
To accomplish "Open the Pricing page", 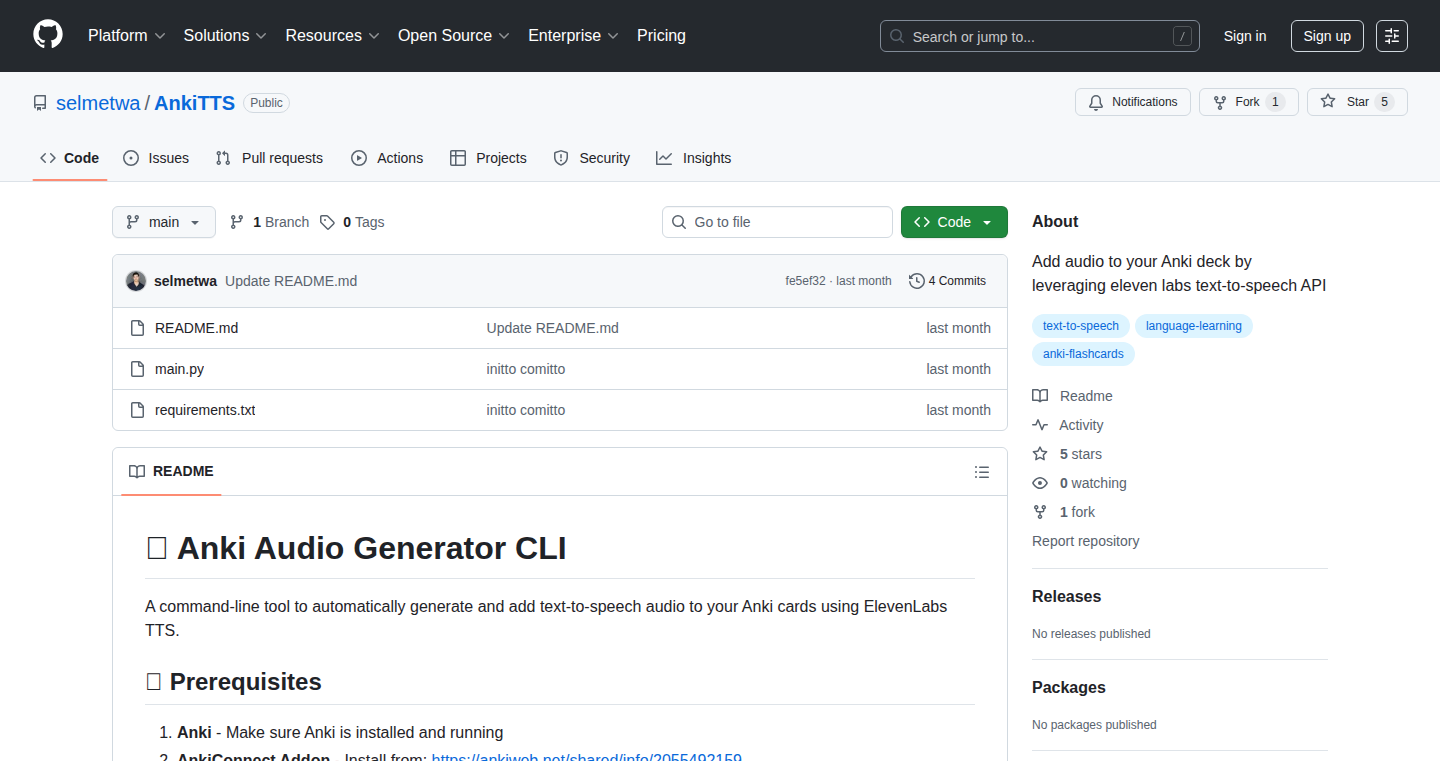I will 661,36.
